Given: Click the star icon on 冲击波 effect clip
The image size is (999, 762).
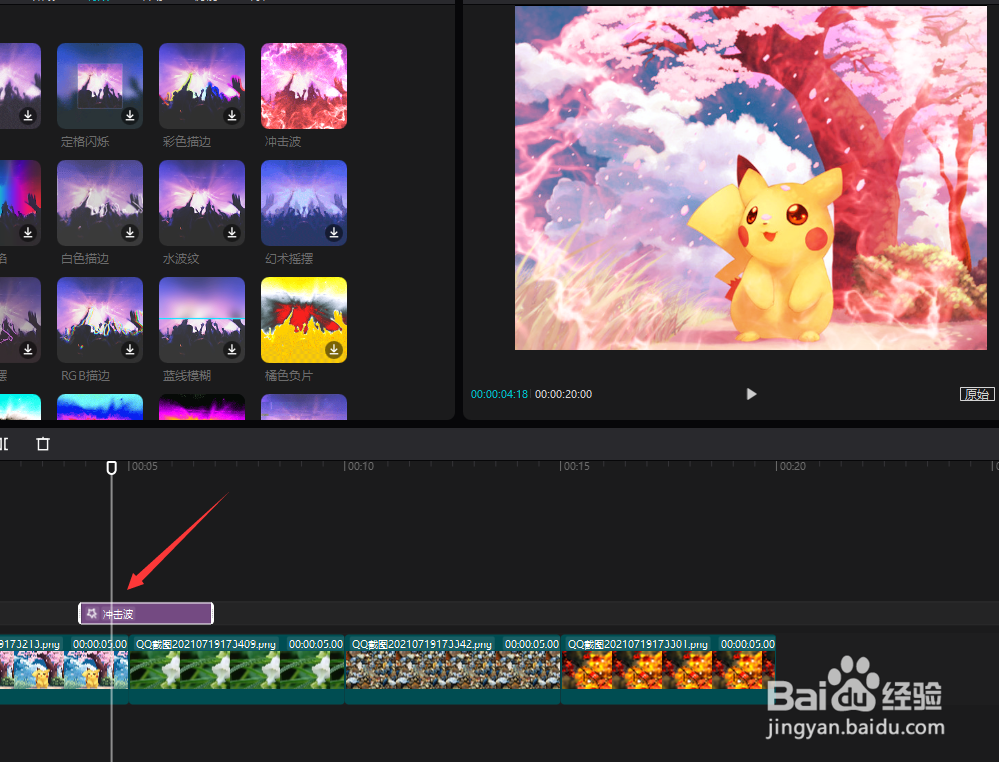Looking at the screenshot, I should point(92,613).
